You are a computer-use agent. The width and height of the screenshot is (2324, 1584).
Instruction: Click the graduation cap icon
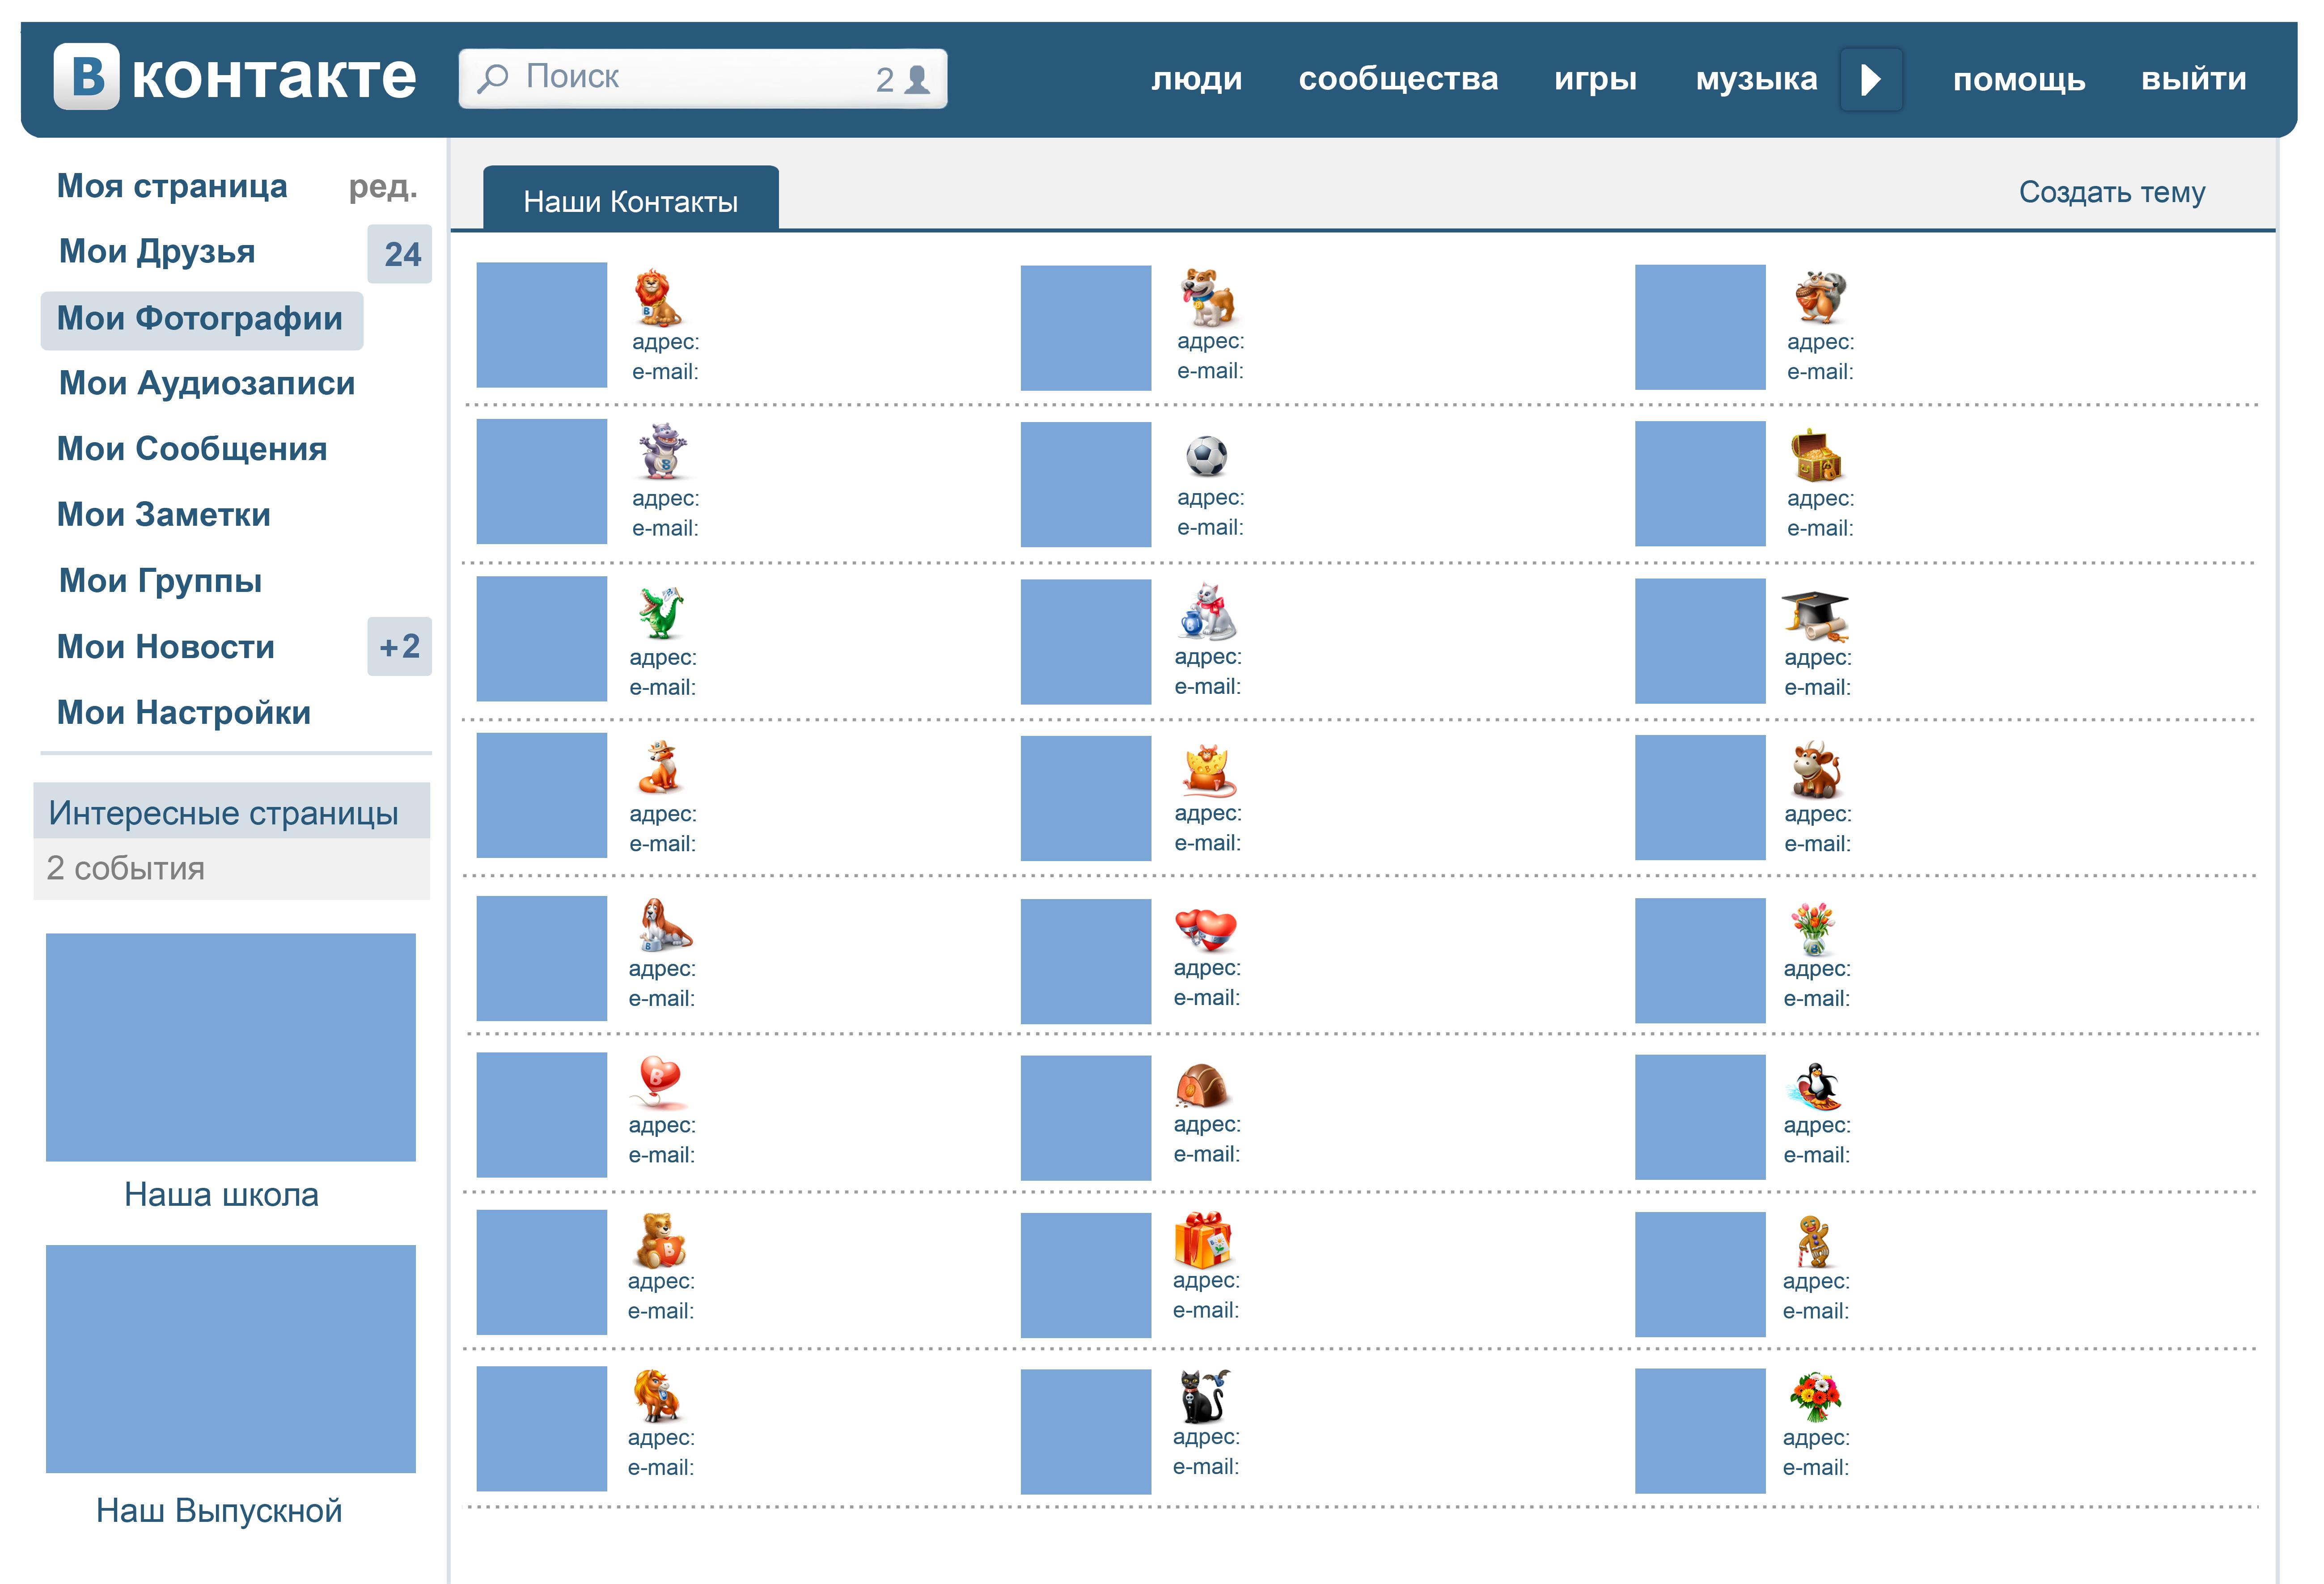(1815, 615)
